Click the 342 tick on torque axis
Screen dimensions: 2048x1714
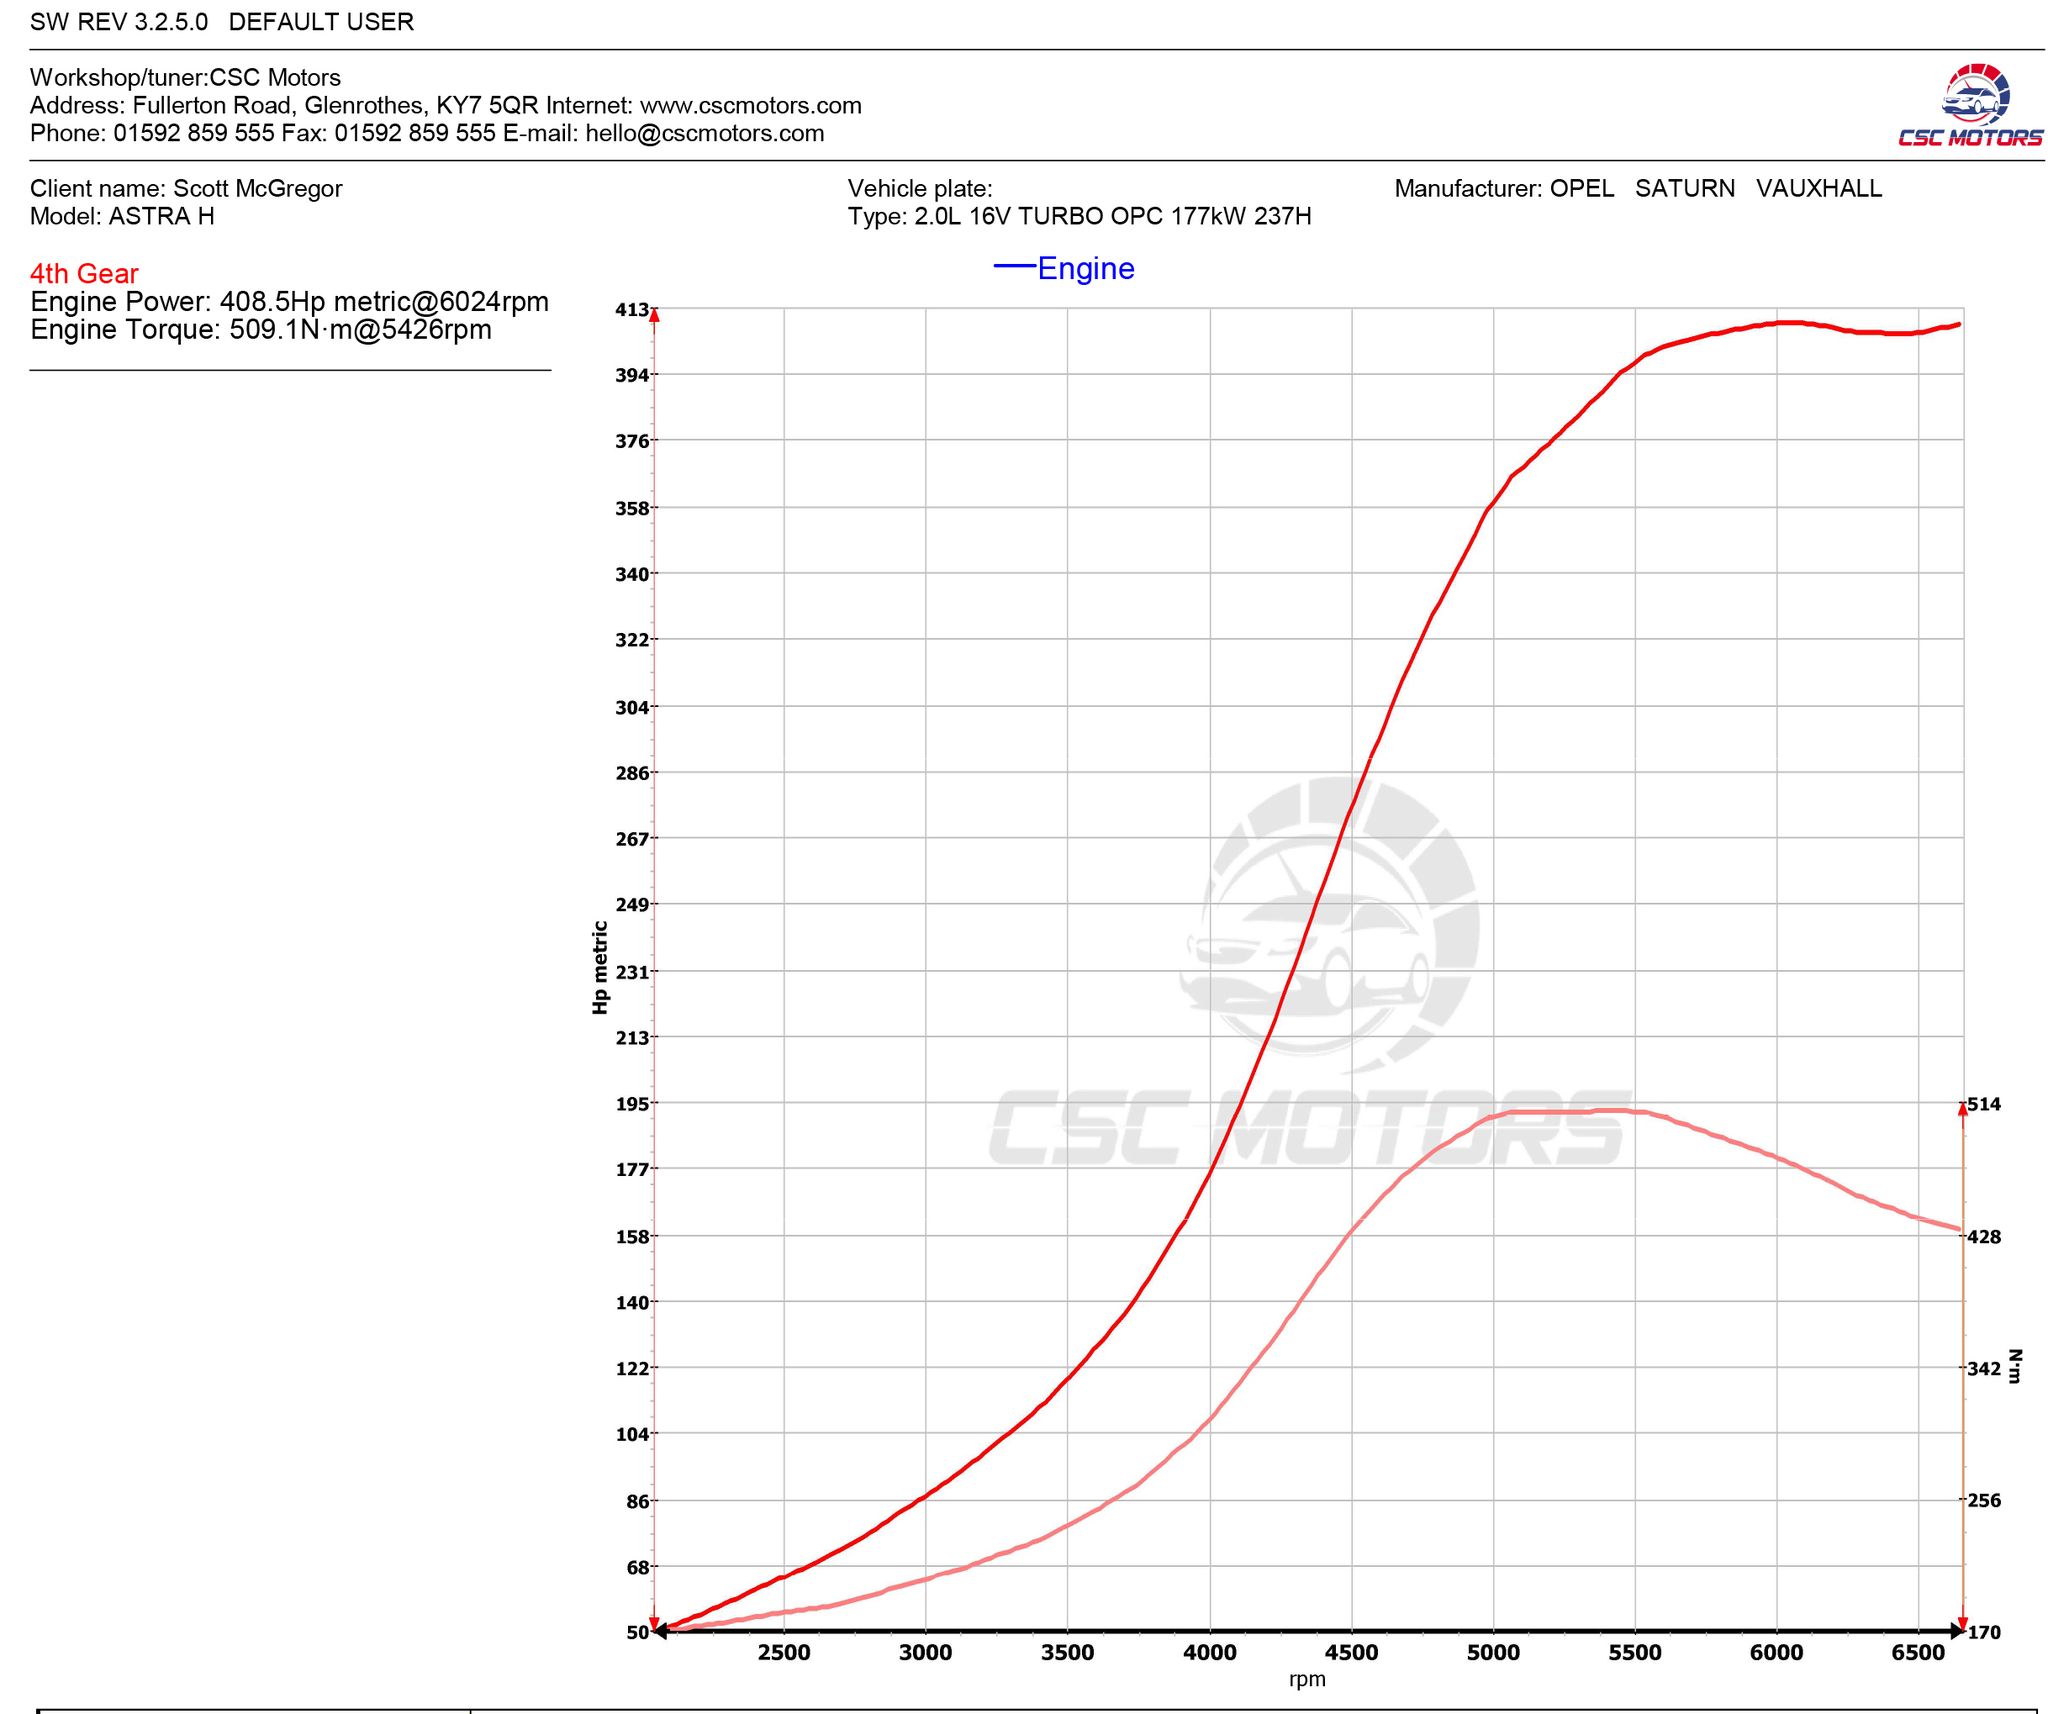(1984, 1369)
